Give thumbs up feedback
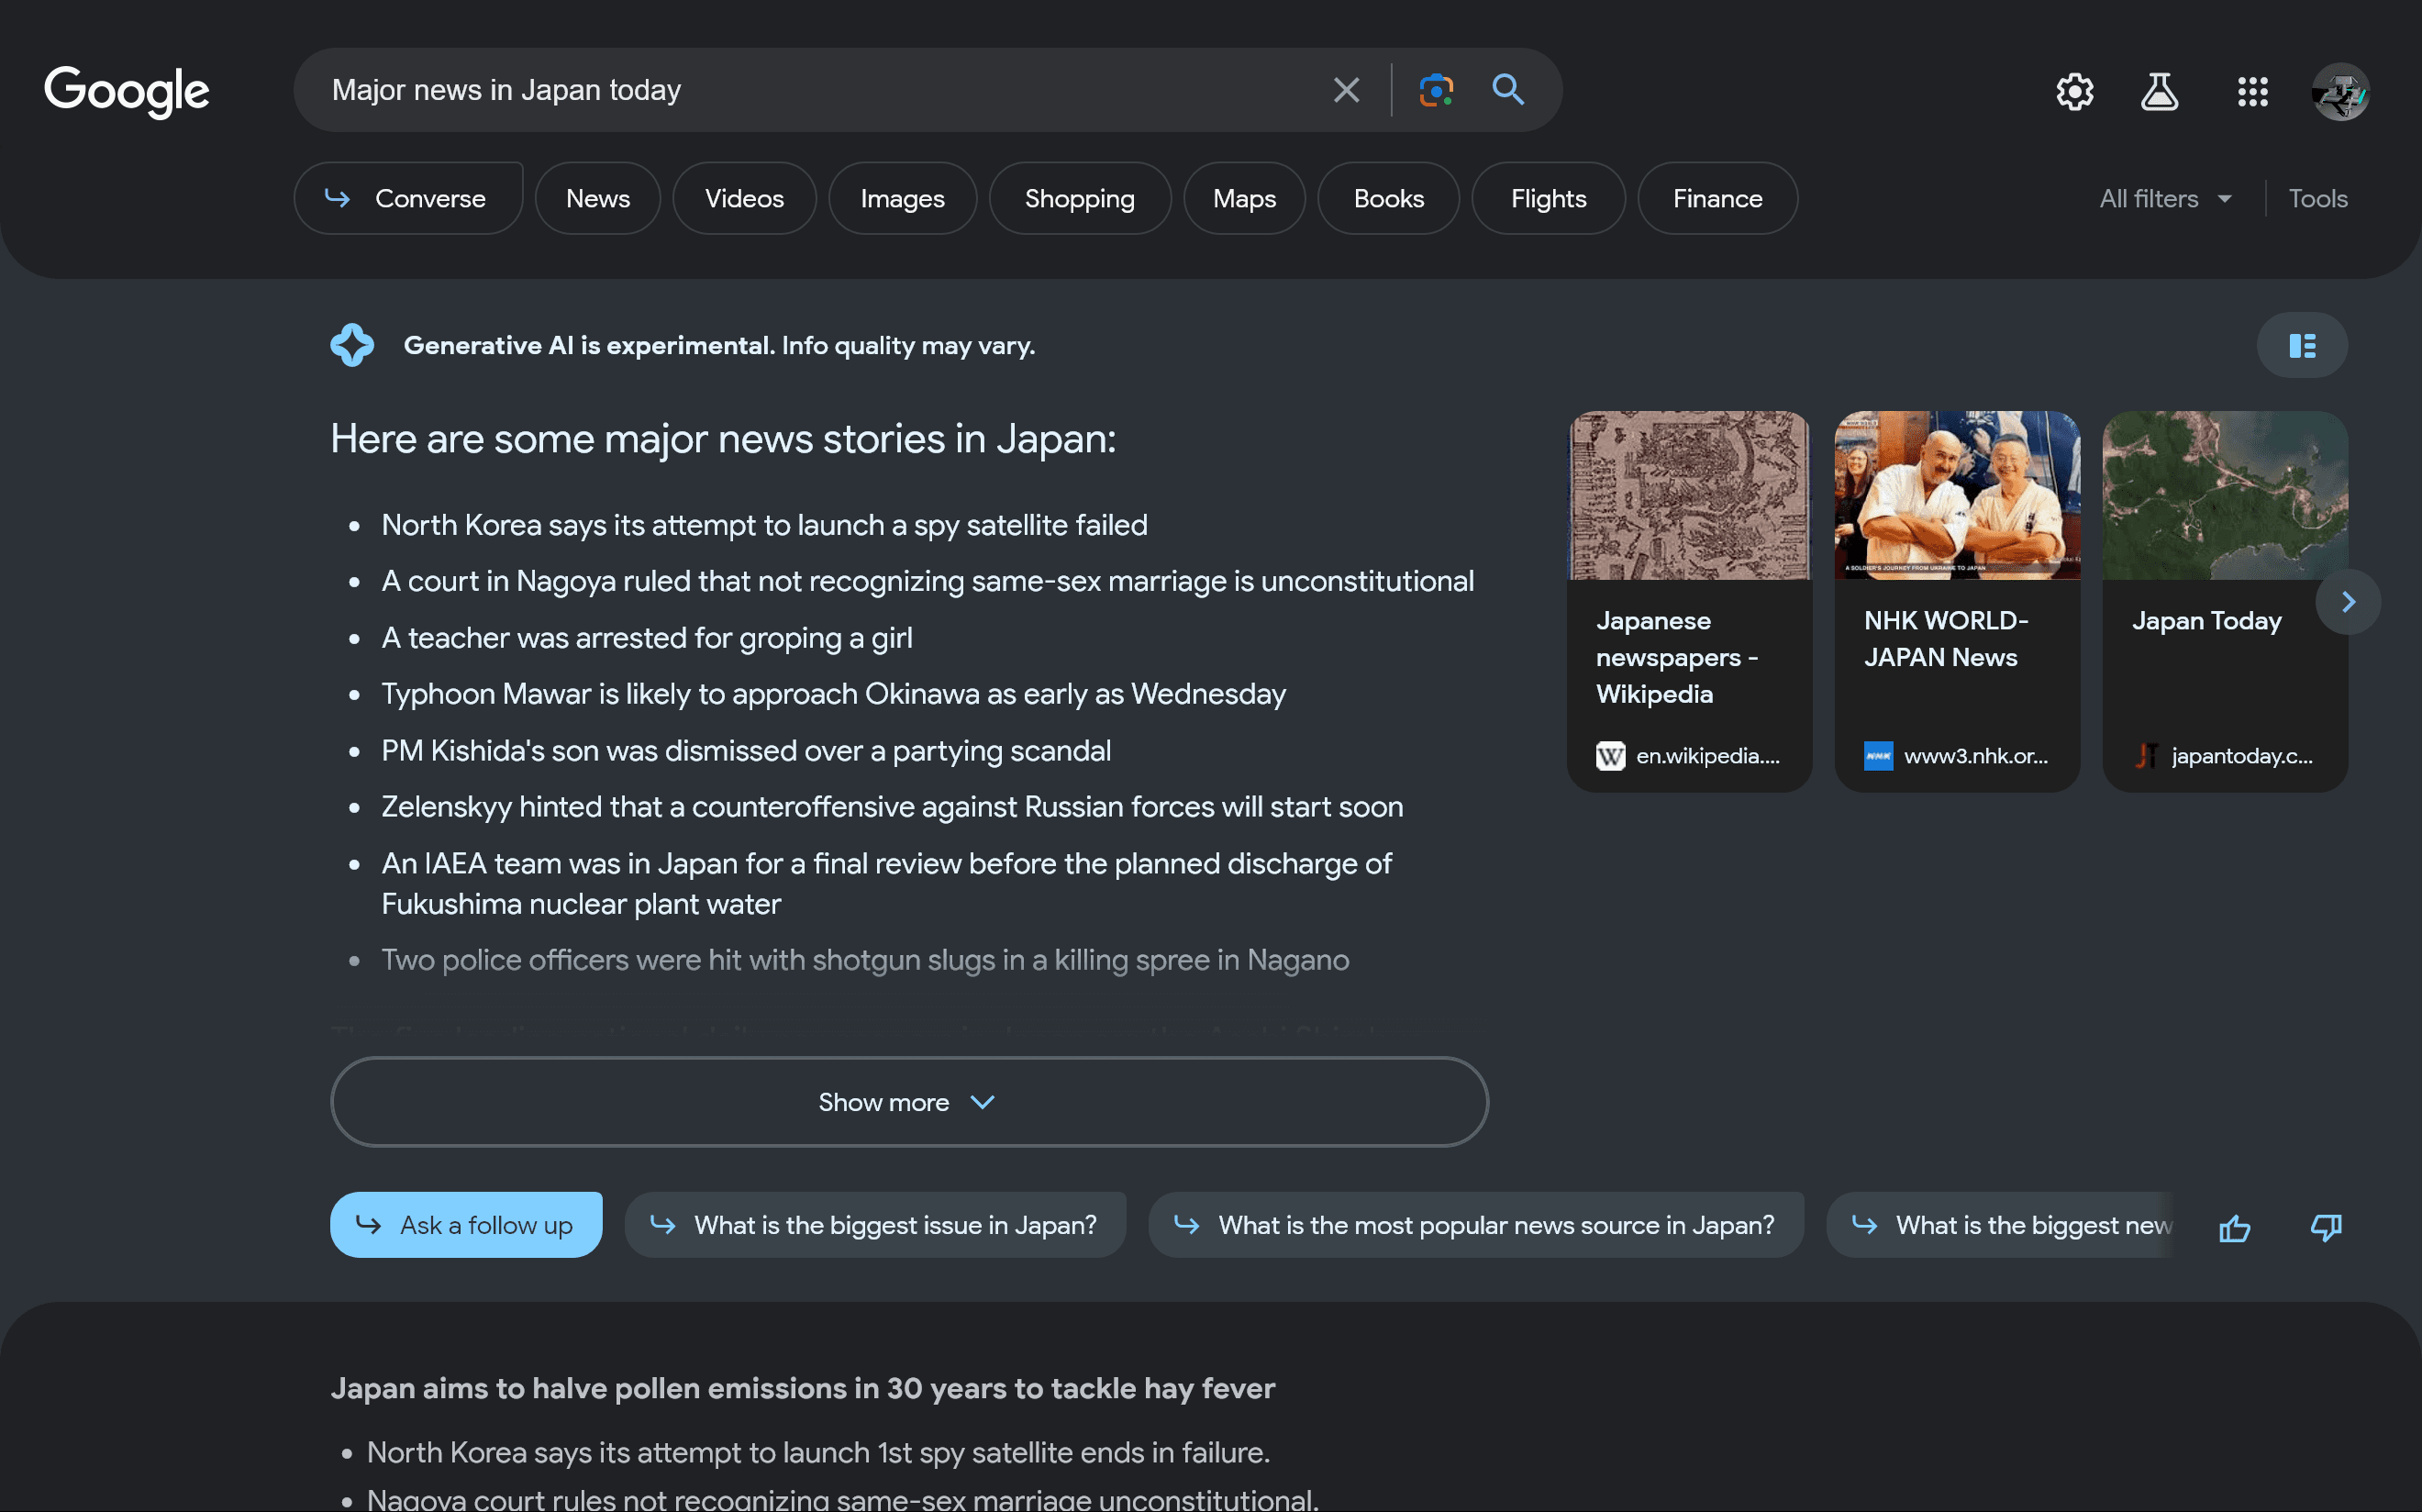This screenshot has width=2422, height=1512. pyautogui.click(x=2235, y=1227)
